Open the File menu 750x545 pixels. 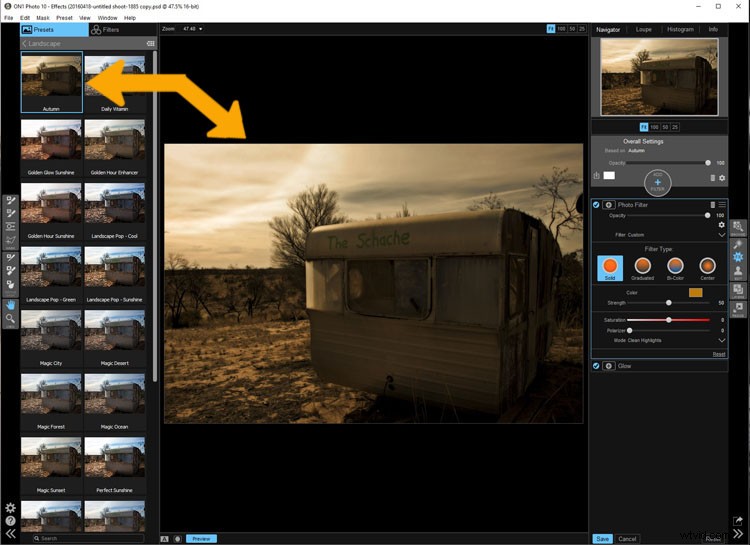[x=9, y=18]
